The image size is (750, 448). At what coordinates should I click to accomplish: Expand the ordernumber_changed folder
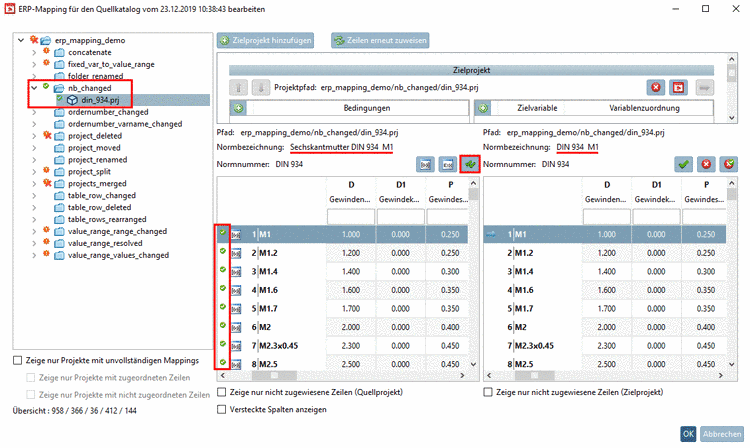click(x=34, y=112)
